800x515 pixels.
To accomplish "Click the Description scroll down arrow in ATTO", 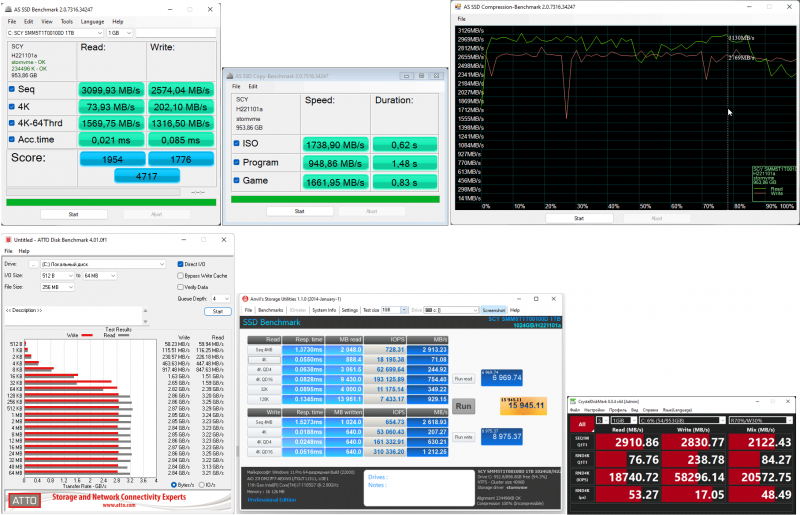I will pos(145,322).
